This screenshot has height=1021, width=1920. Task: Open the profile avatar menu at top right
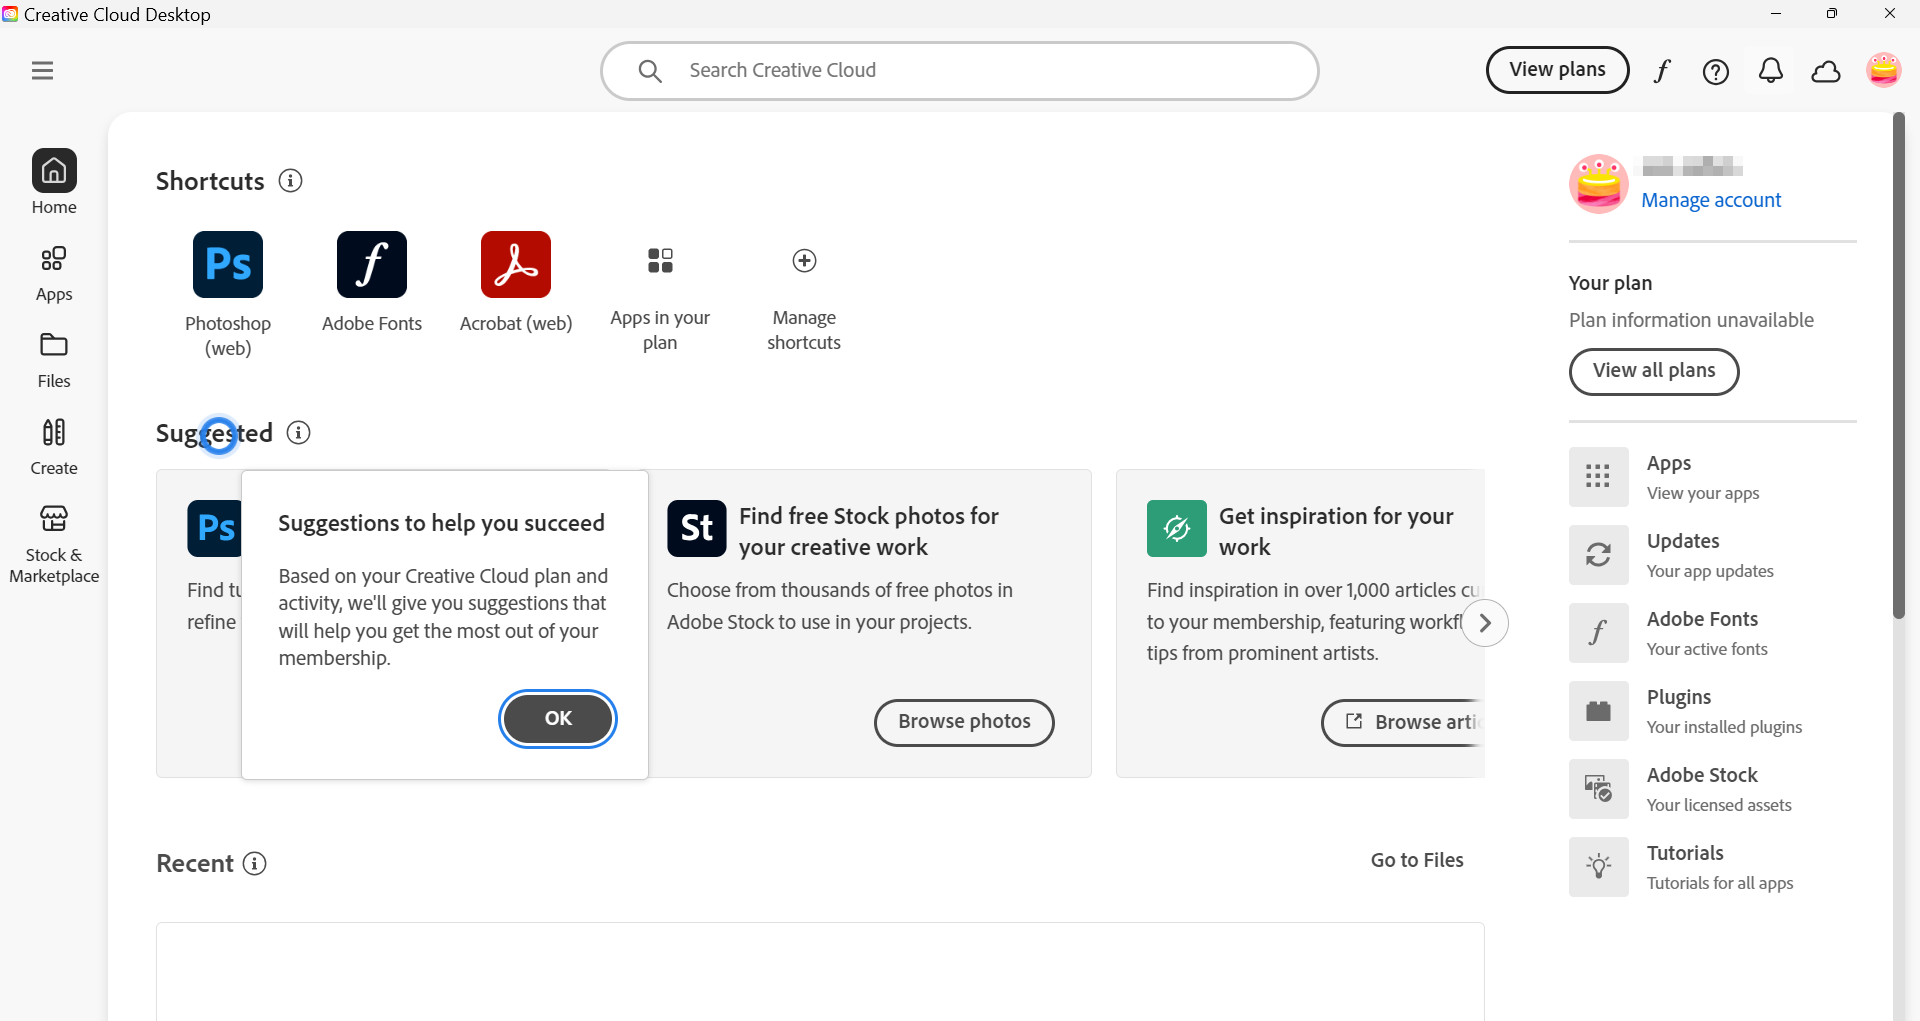pyautogui.click(x=1883, y=70)
